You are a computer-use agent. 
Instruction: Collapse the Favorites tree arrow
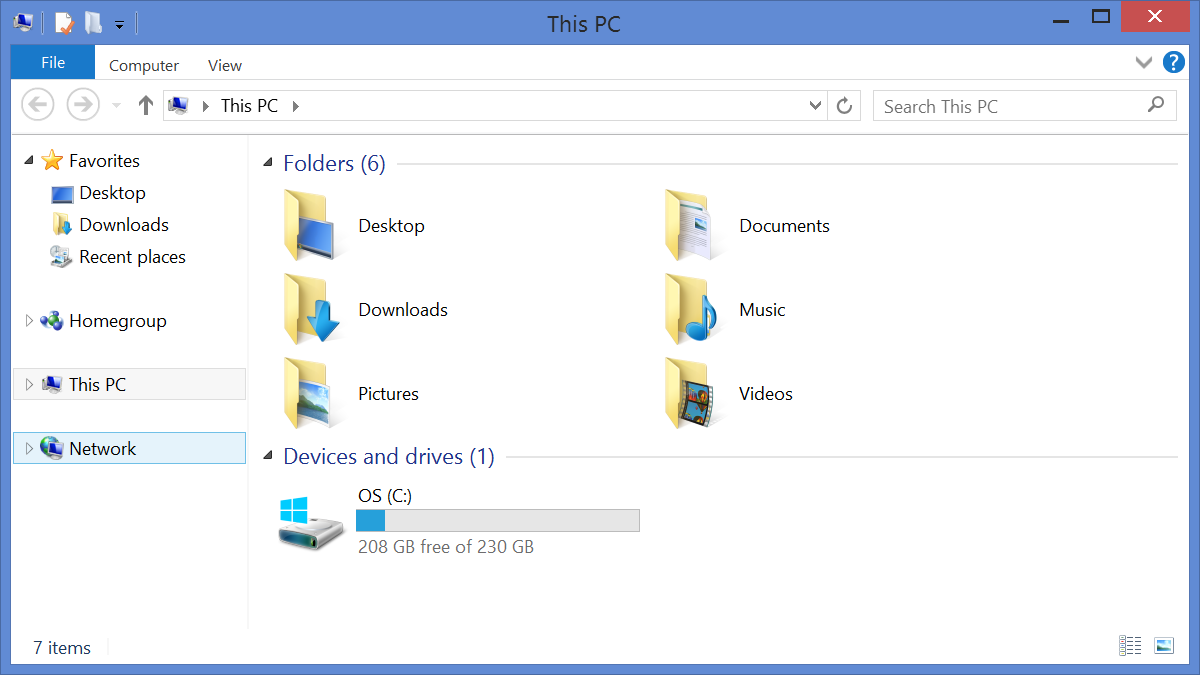pyautogui.click(x=28, y=161)
